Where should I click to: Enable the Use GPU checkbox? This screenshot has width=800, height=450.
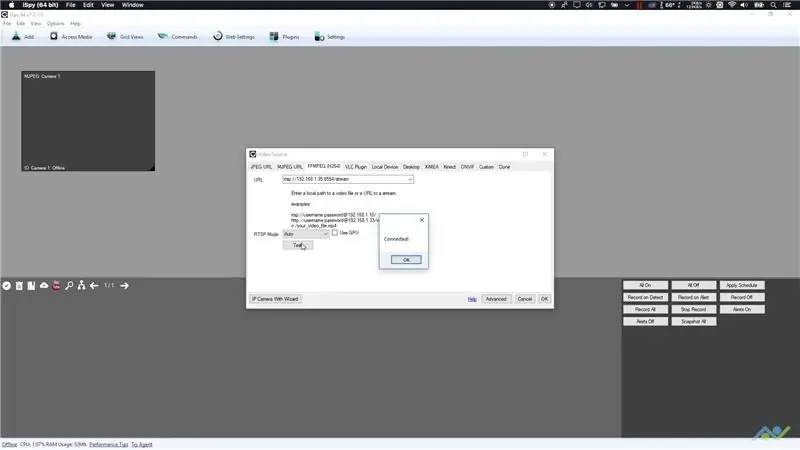(335, 233)
